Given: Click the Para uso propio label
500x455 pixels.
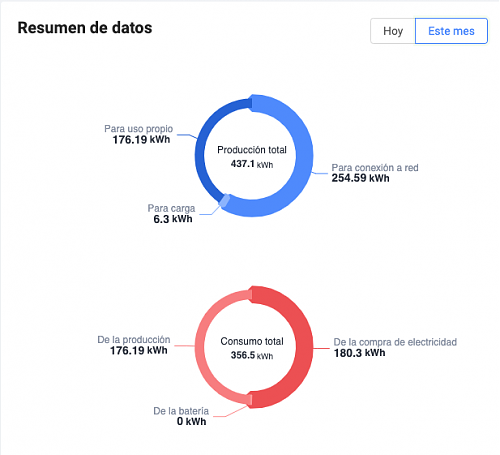Looking at the screenshot, I should [x=139, y=129].
